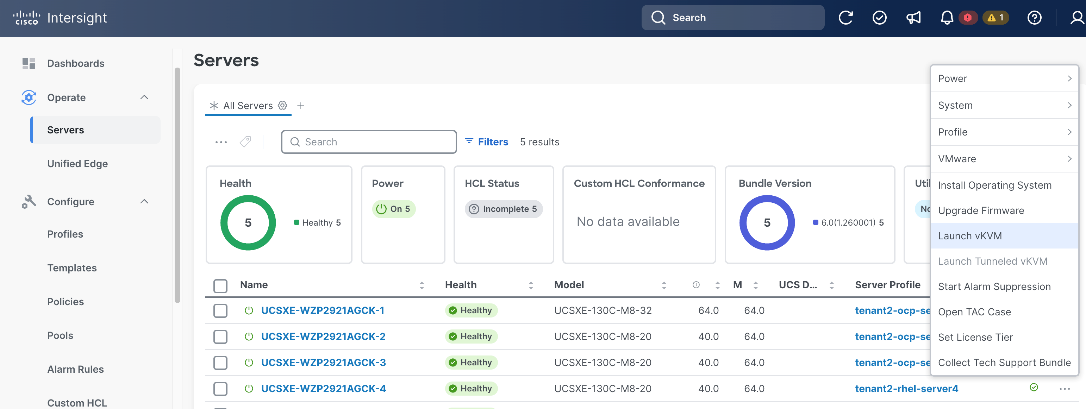Open tenant2-rhel-server4 server profile
The image size is (1086, 409).
[907, 389]
